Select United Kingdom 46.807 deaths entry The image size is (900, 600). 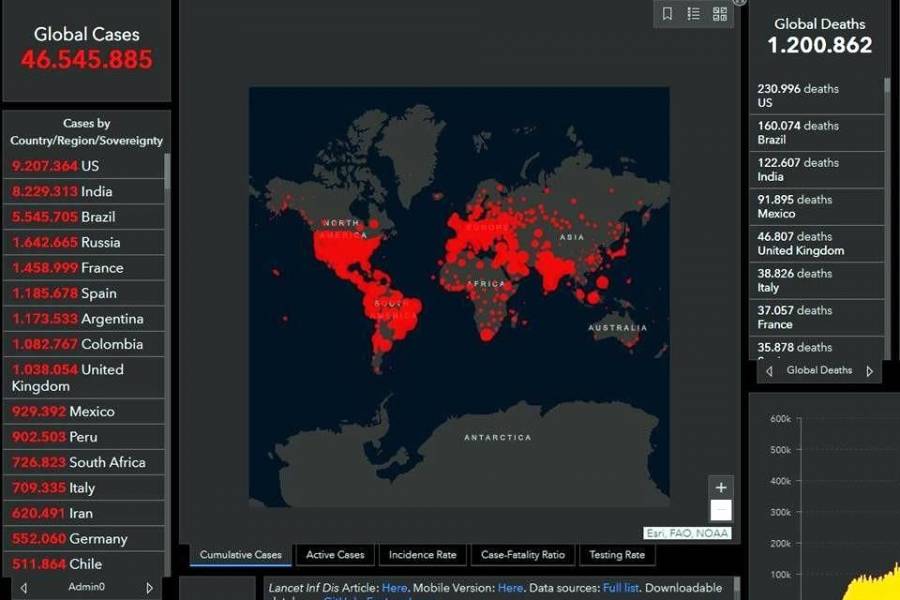click(x=816, y=243)
